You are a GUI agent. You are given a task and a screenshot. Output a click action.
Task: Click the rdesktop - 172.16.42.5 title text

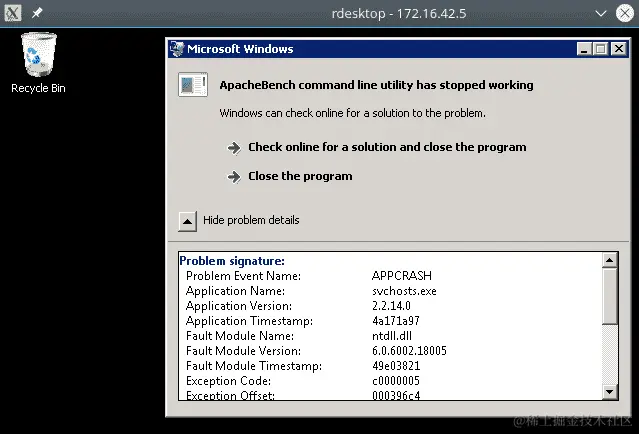click(399, 13)
